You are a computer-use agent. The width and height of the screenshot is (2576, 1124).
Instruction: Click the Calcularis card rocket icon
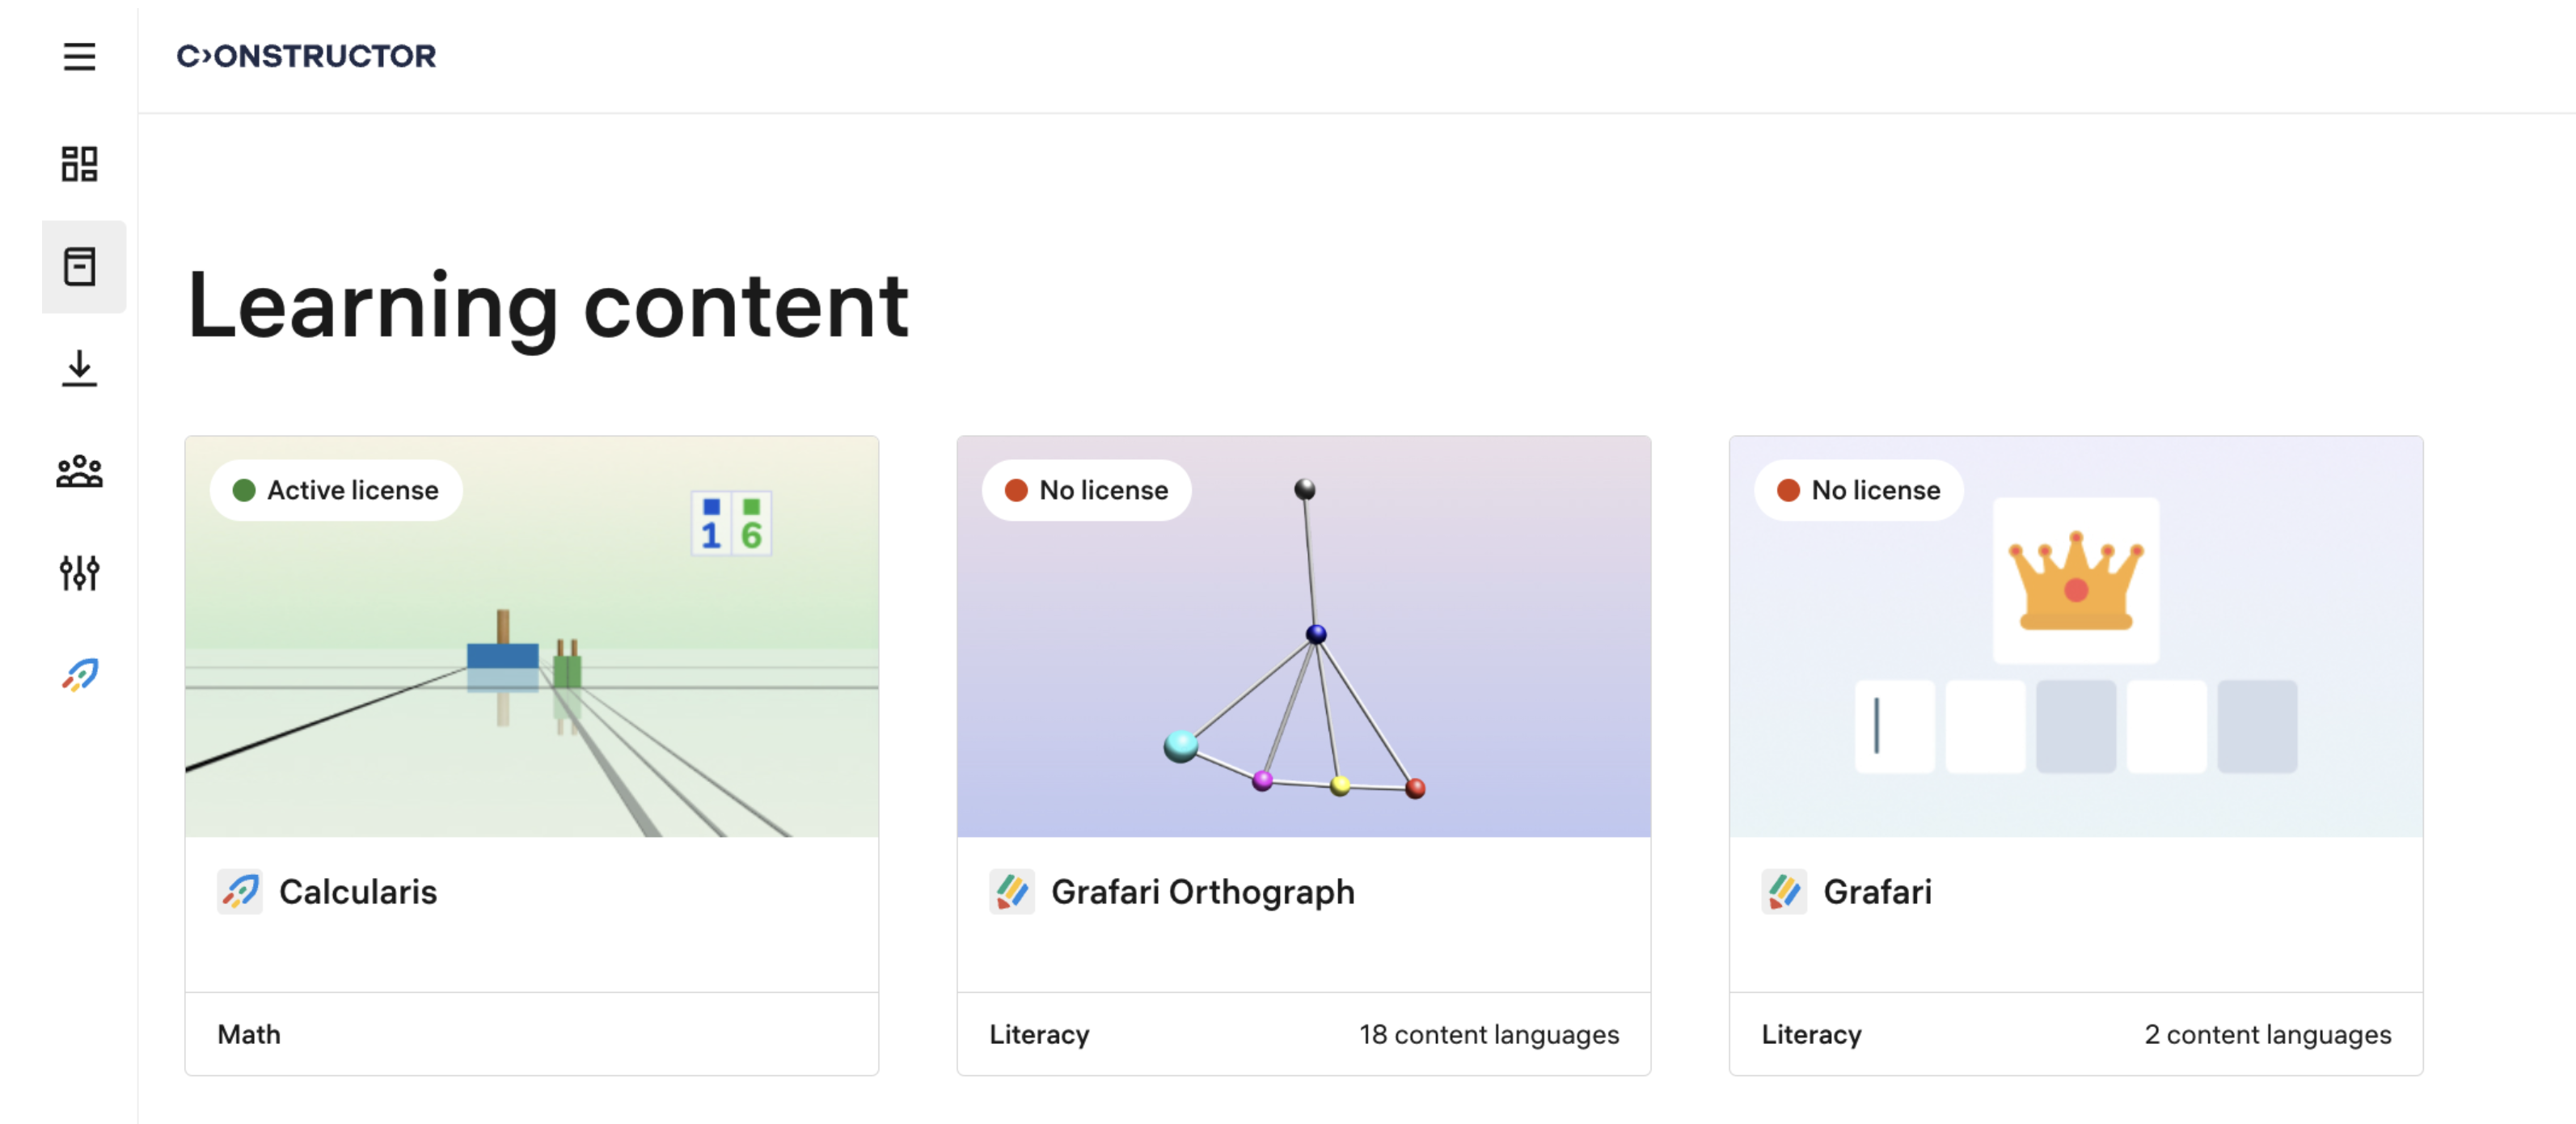[240, 891]
